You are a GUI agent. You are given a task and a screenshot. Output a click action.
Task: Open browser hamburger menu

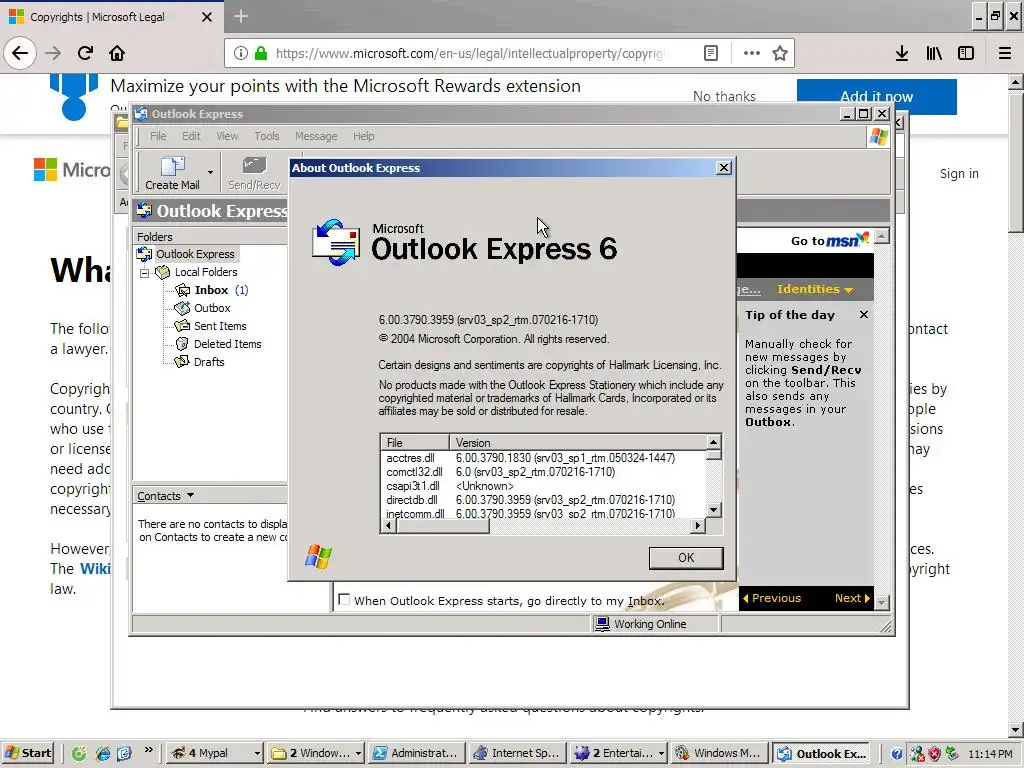click(1004, 53)
